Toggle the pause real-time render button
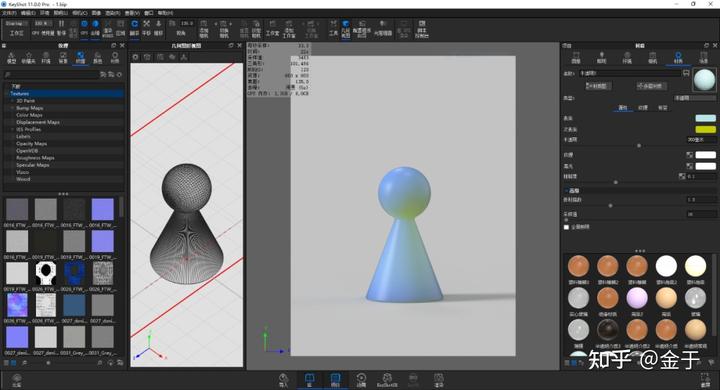This screenshot has height=390, width=720. [62, 28]
